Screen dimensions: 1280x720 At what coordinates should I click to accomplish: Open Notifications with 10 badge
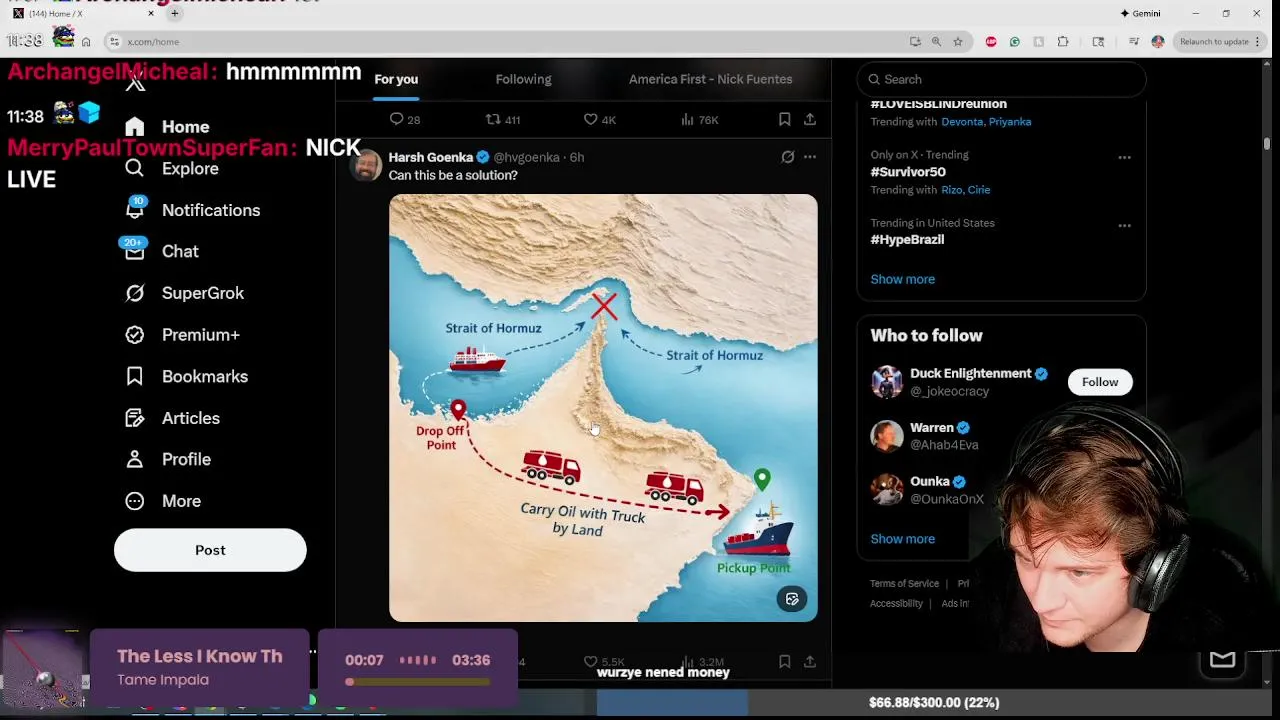(192, 210)
